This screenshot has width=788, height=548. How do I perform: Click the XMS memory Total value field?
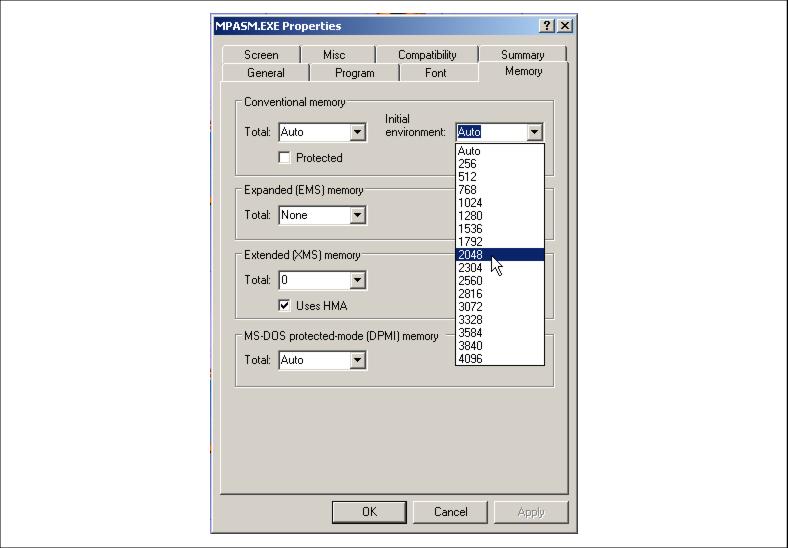[315, 280]
